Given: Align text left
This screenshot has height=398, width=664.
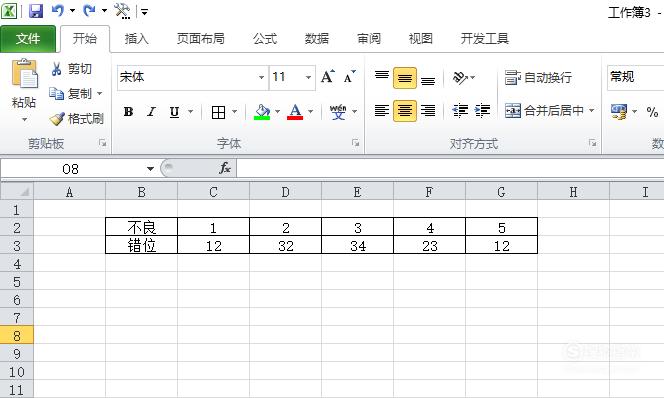Looking at the screenshot, I should pos(382,111).
